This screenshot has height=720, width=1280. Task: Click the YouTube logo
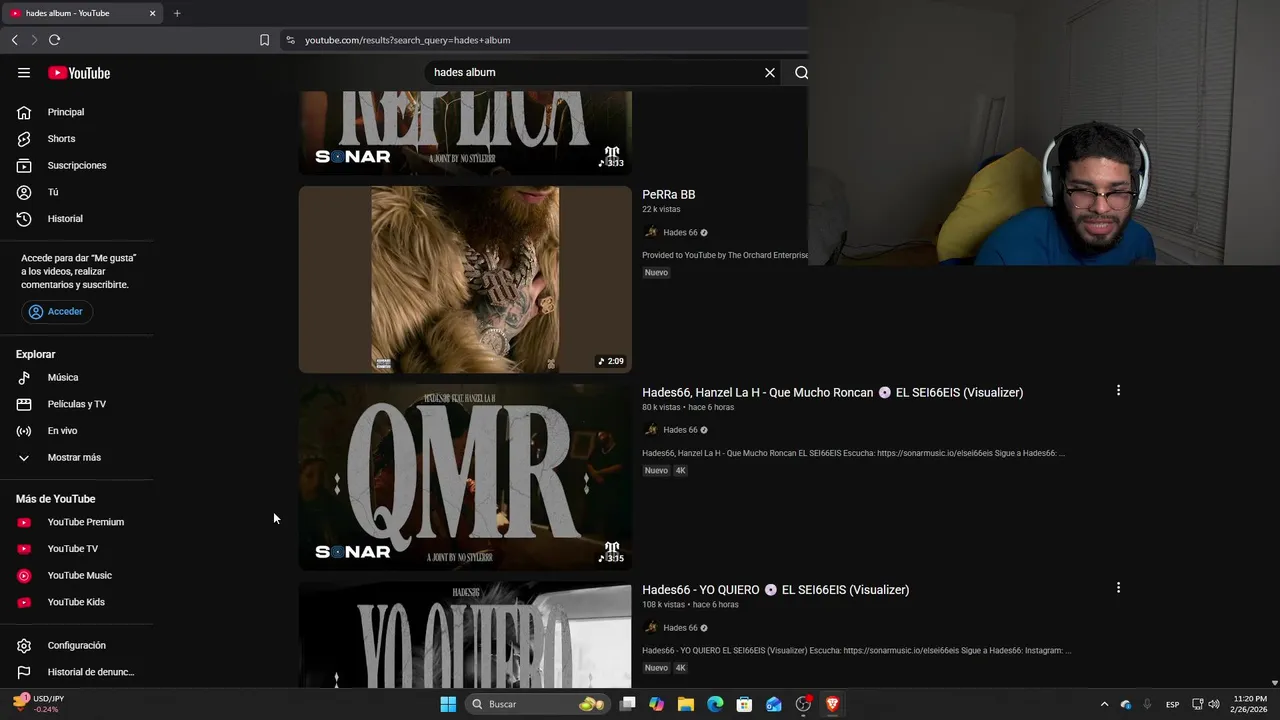(79, 73)
